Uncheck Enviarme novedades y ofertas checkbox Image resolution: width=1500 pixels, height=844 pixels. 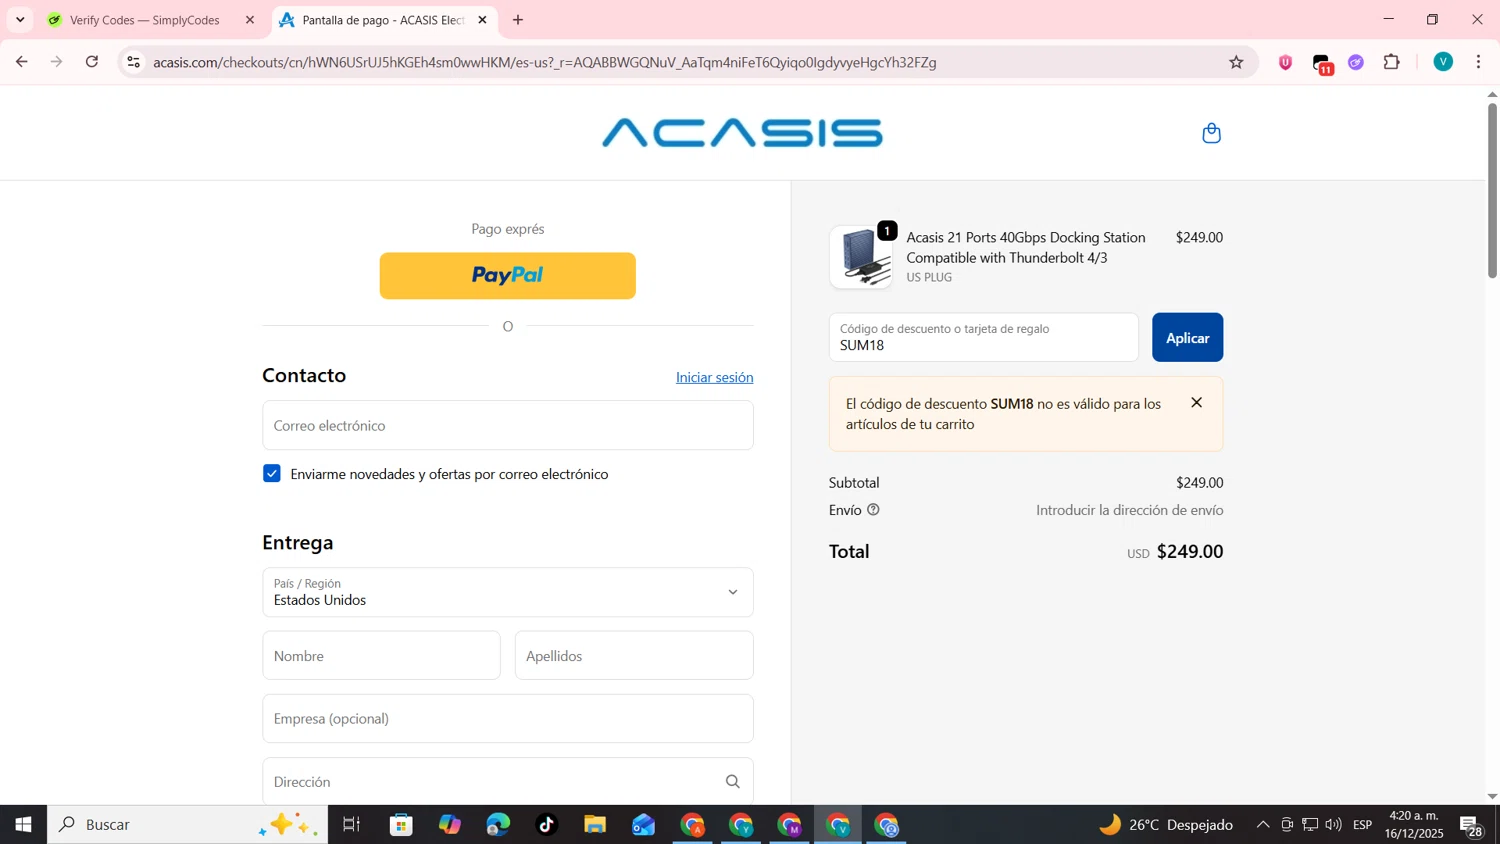(x=272, y=474)
